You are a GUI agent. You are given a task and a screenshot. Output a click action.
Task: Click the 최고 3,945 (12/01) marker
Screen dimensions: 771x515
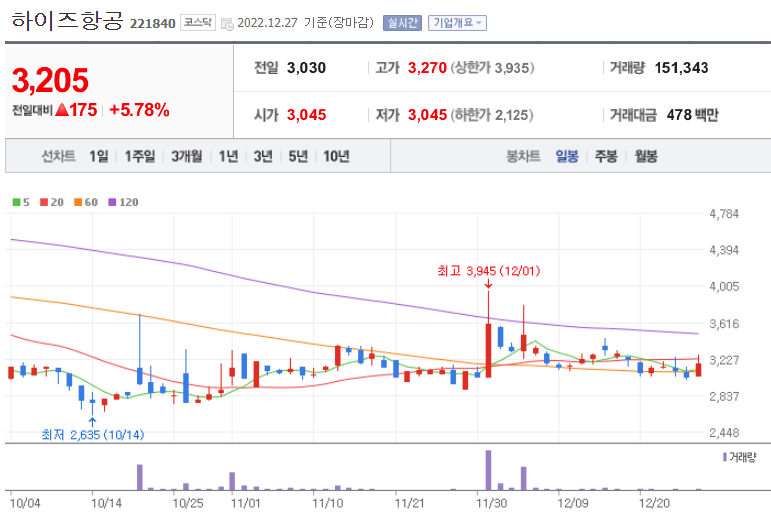(x=488, y=271)
